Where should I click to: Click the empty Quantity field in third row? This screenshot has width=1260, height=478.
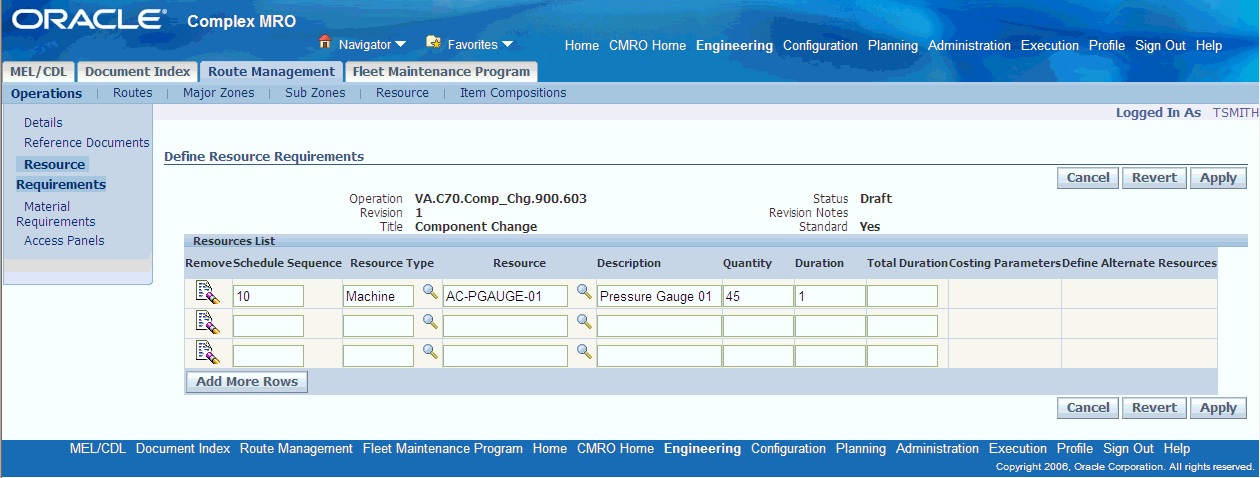click(758, 356)
